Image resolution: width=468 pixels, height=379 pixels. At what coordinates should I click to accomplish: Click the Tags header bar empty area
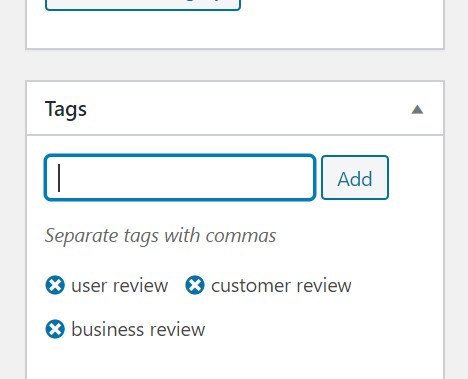coord(247,109)
